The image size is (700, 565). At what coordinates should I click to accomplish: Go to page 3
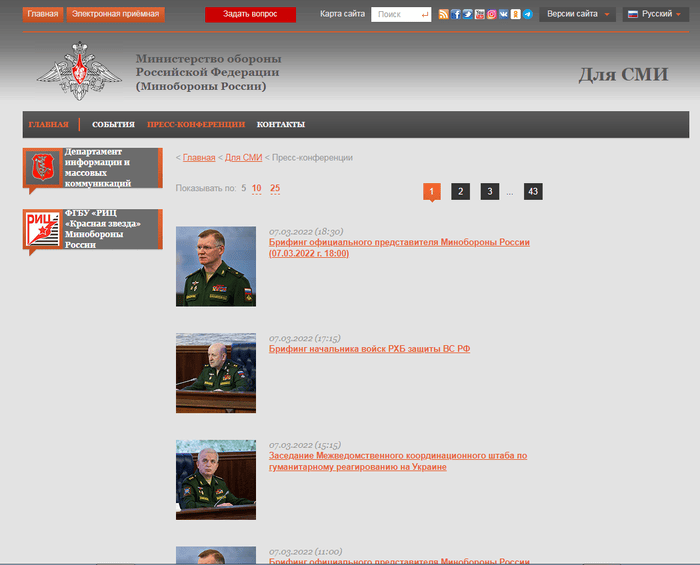tap(490, 191)
